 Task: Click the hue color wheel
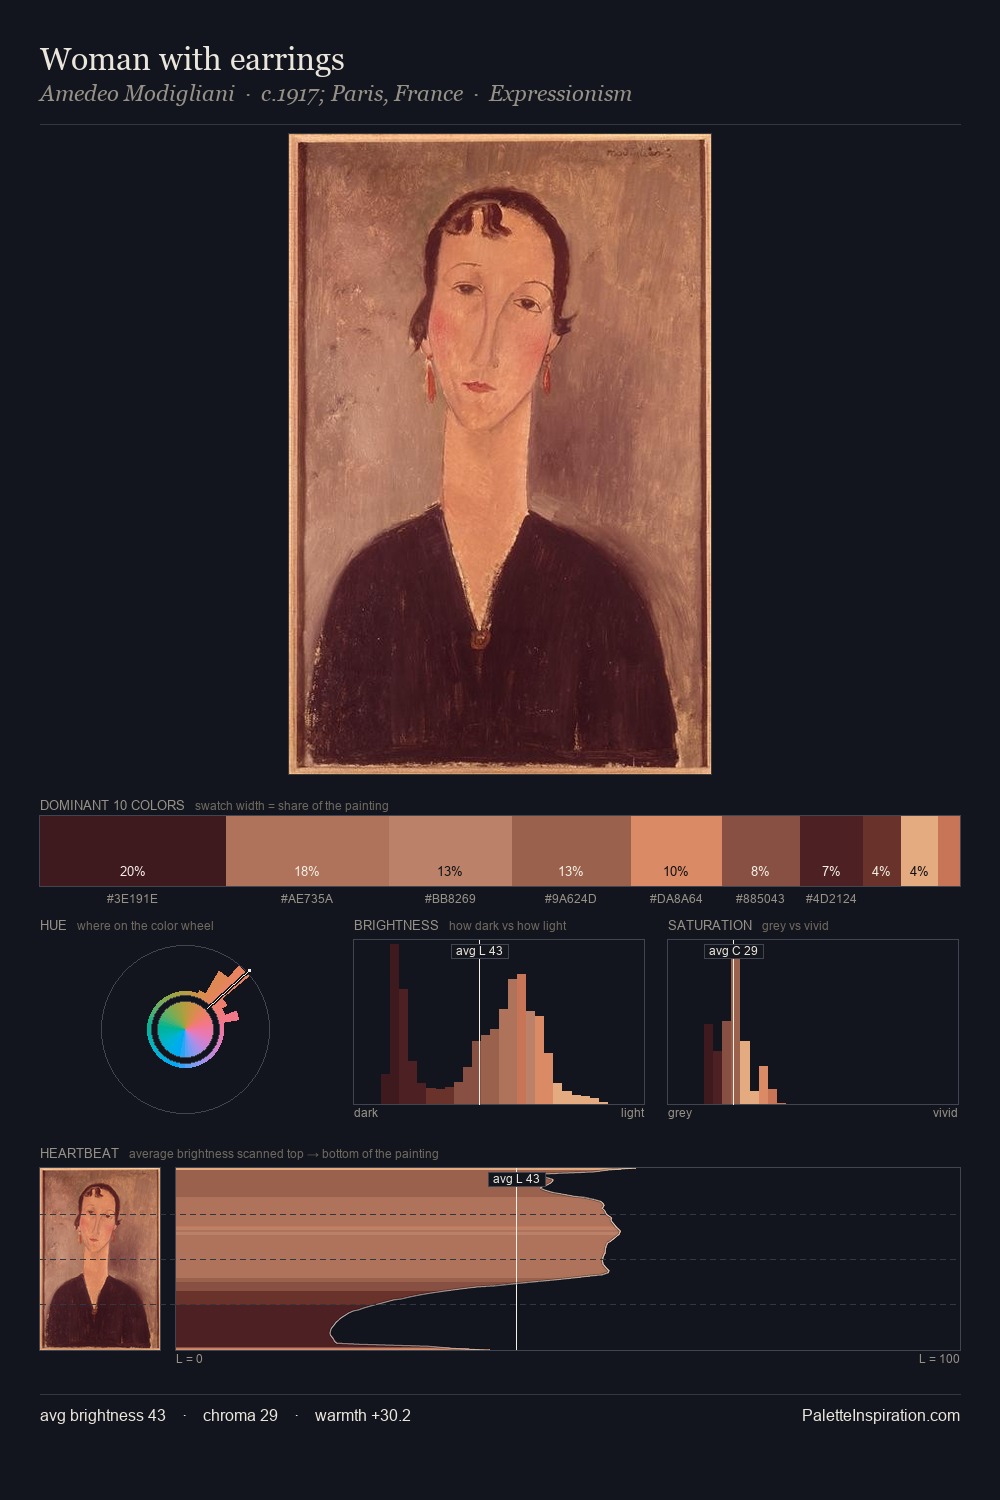185,1029
